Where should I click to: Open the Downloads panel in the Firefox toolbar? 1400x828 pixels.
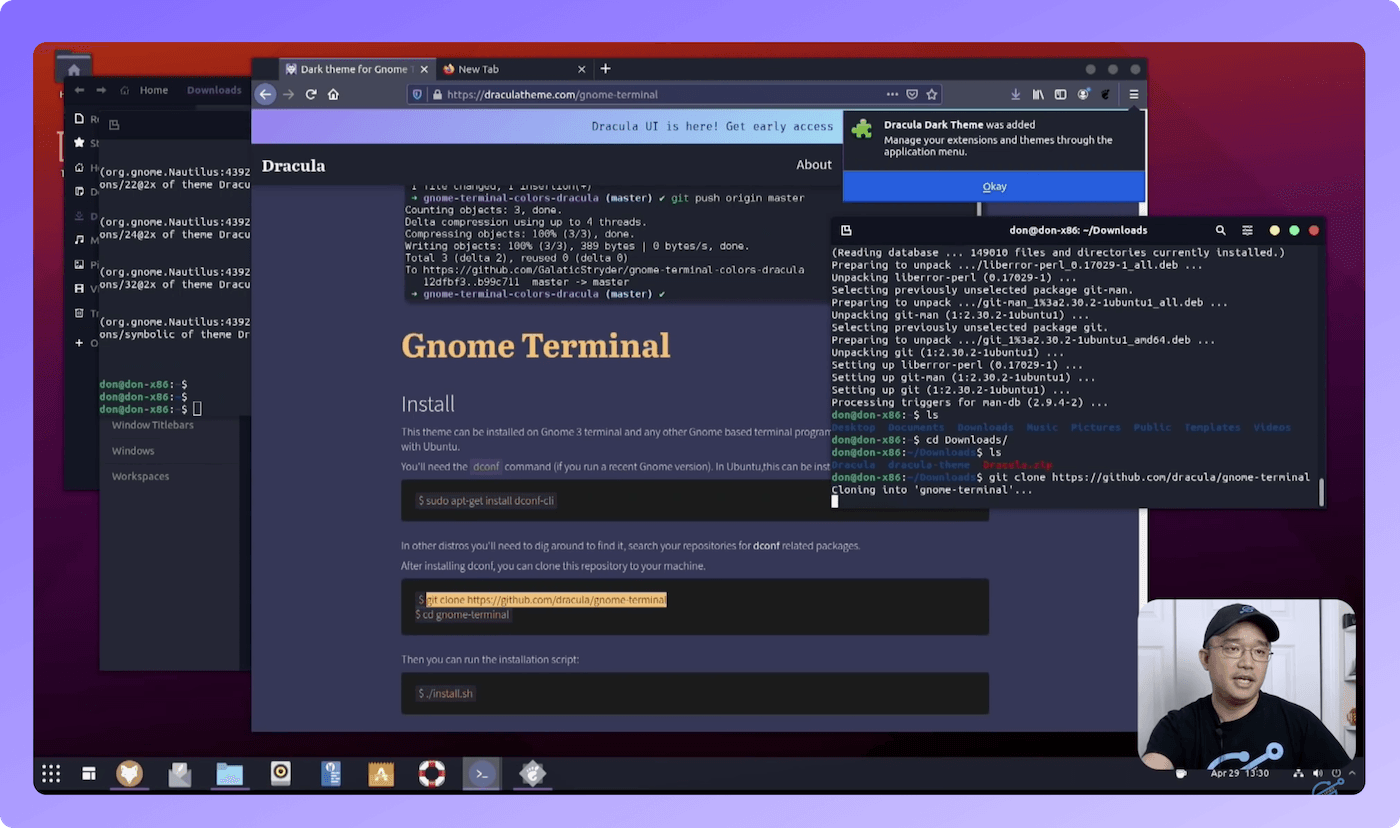point(1015,94)
